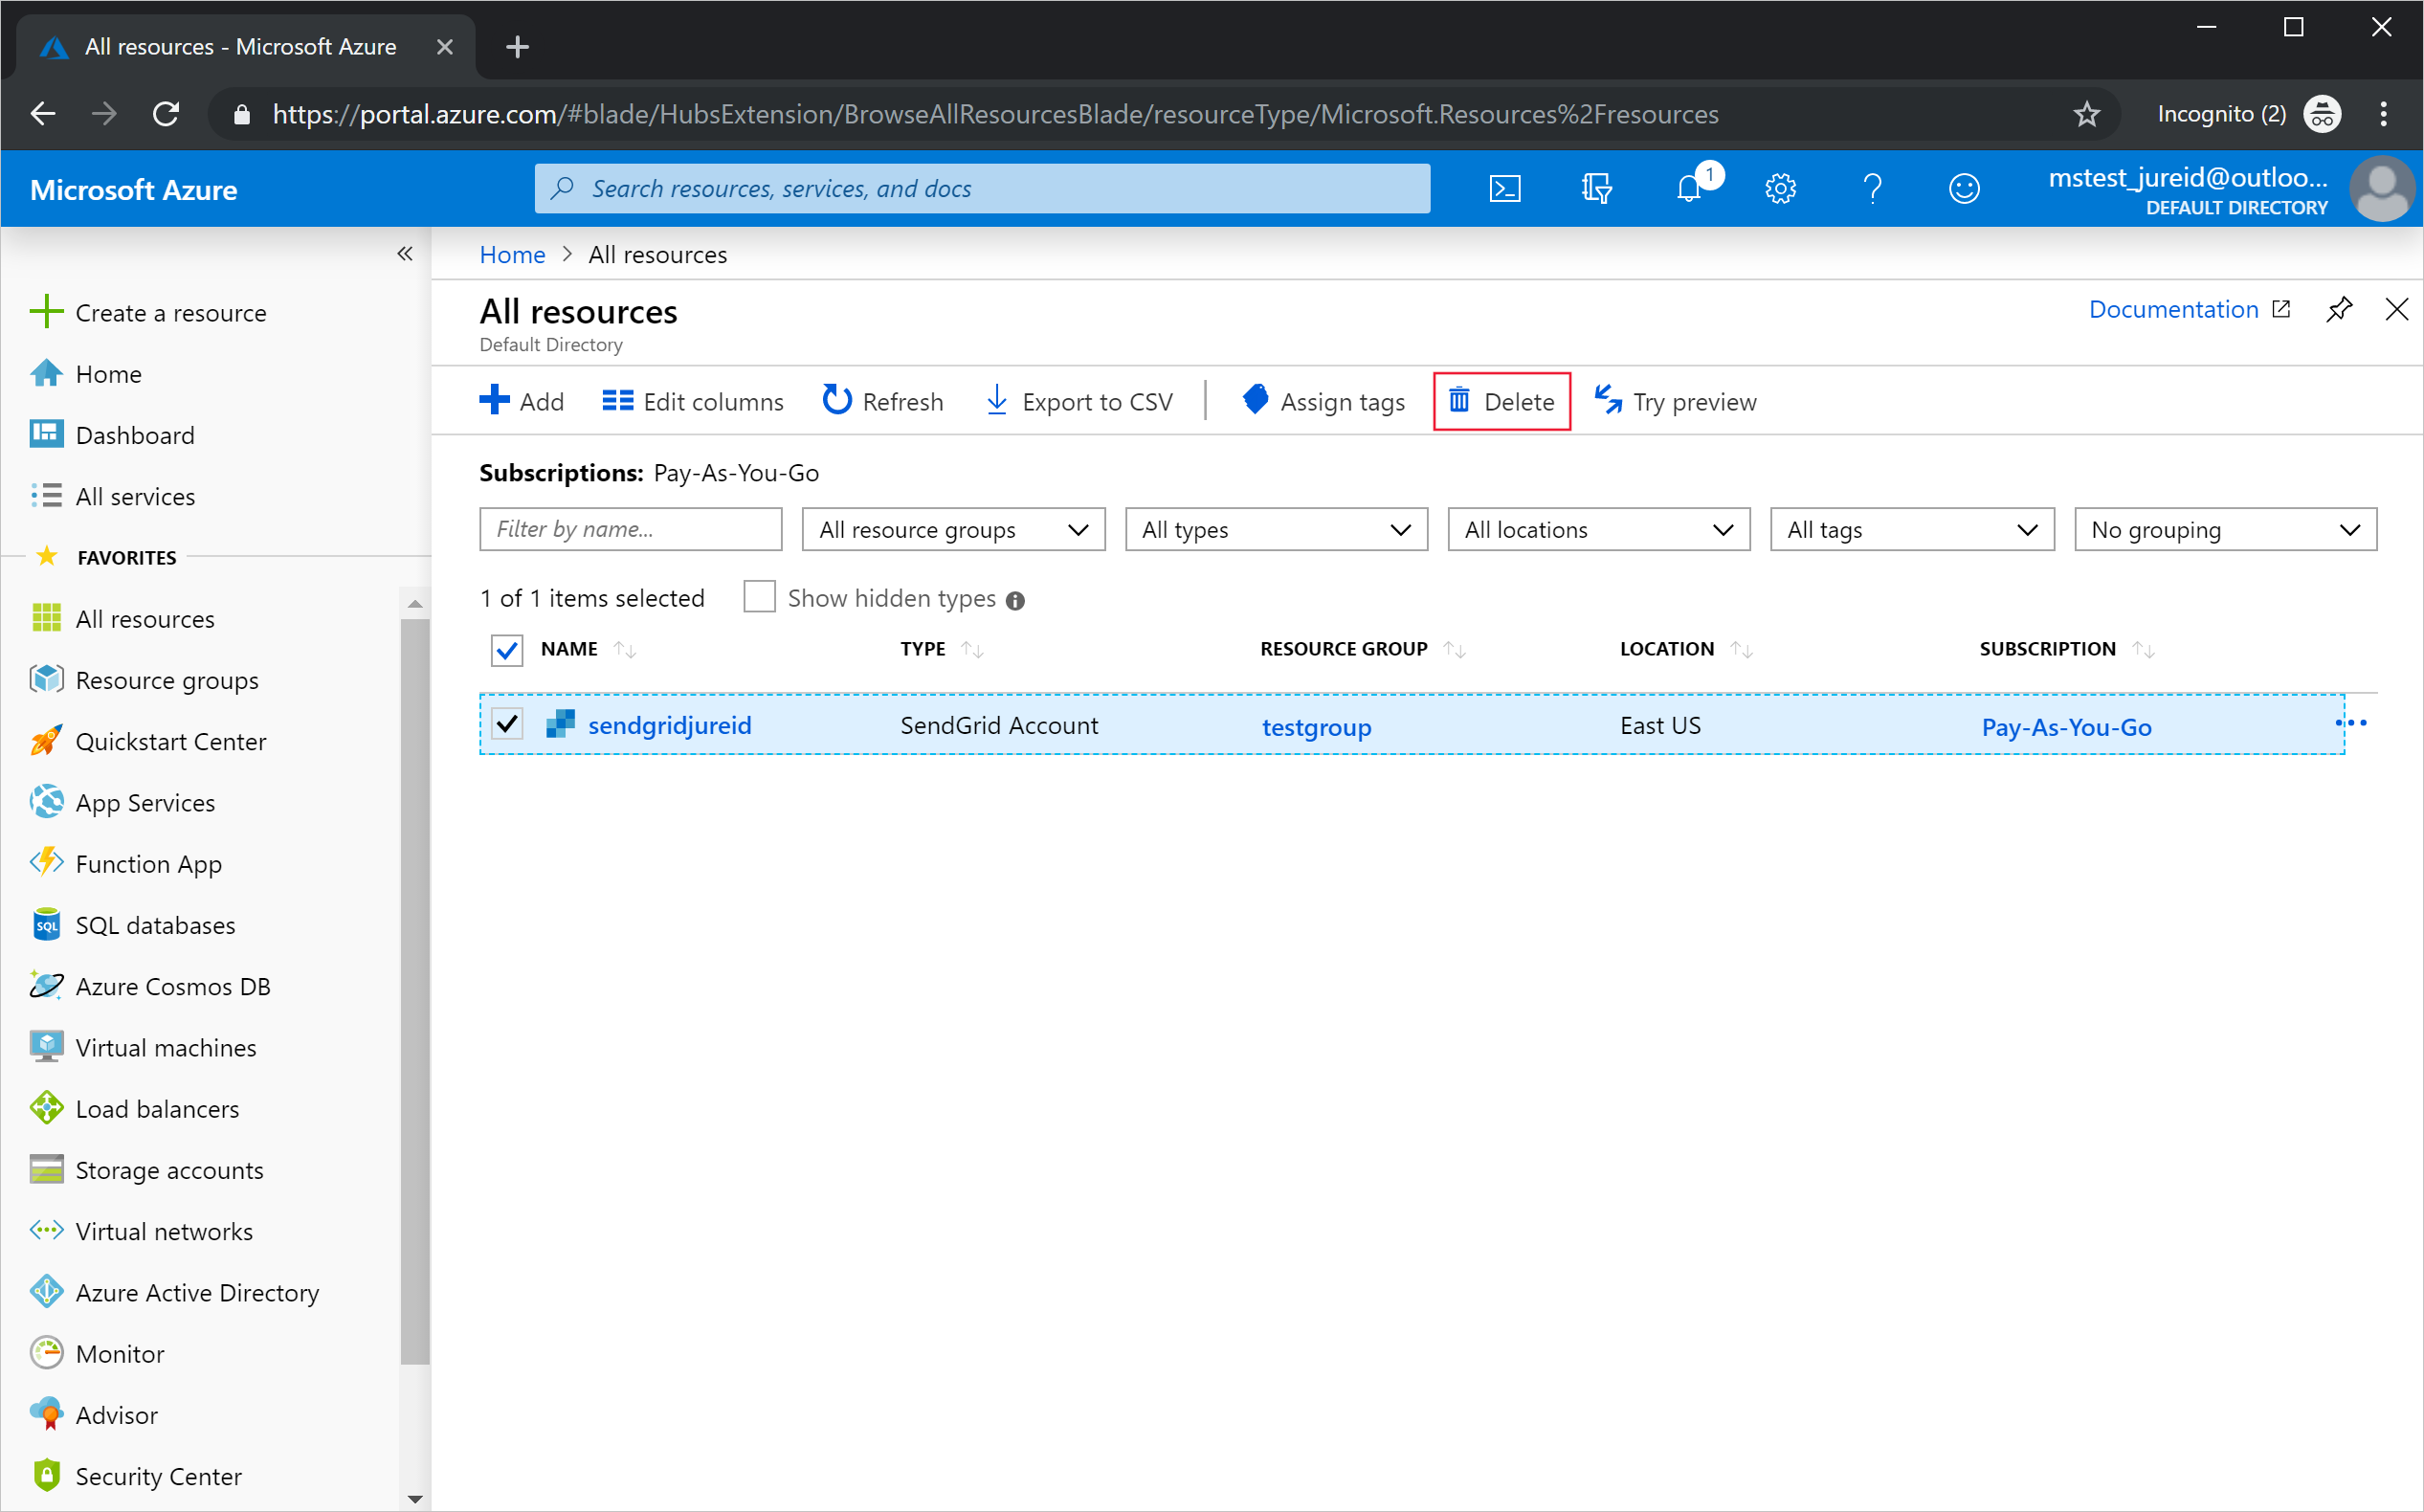Expand the All locations dropdown filter
Image resolution: width=2424 pixels, height=1512 pixels.
pyautogui.click(x=1595, y=529)
